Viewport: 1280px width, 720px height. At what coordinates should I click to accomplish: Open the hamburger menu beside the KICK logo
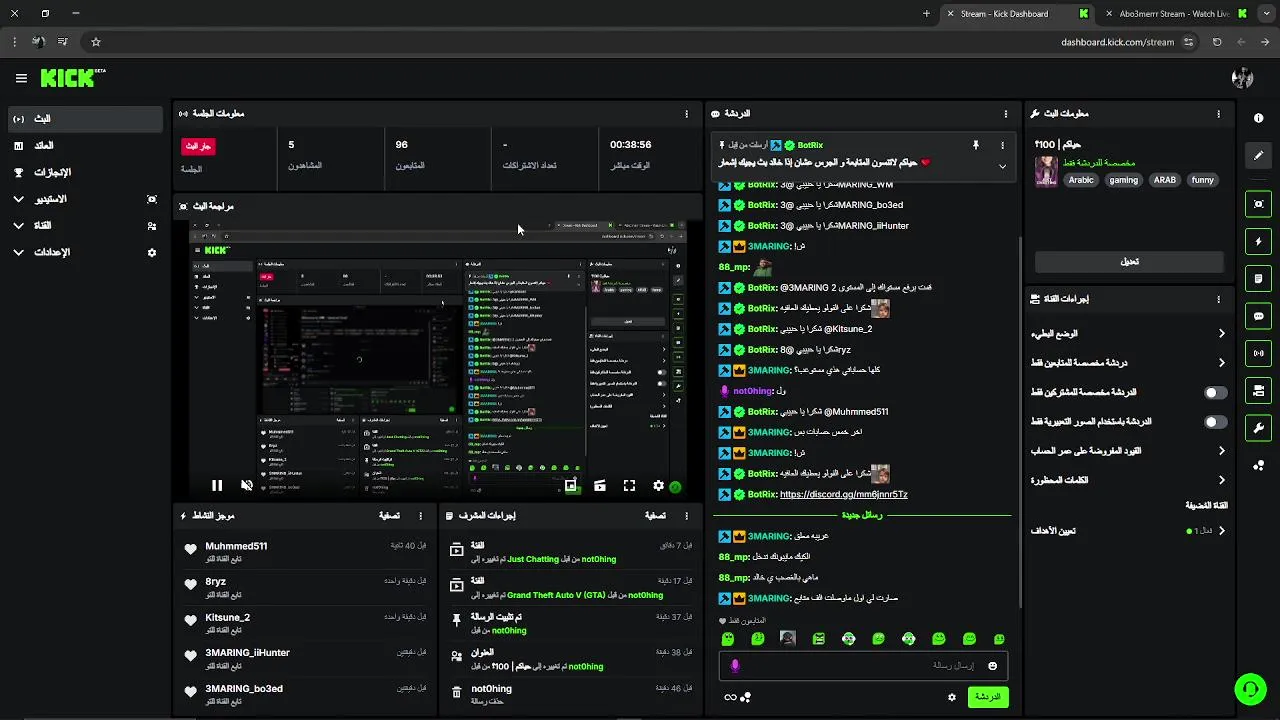click(21, 78)
